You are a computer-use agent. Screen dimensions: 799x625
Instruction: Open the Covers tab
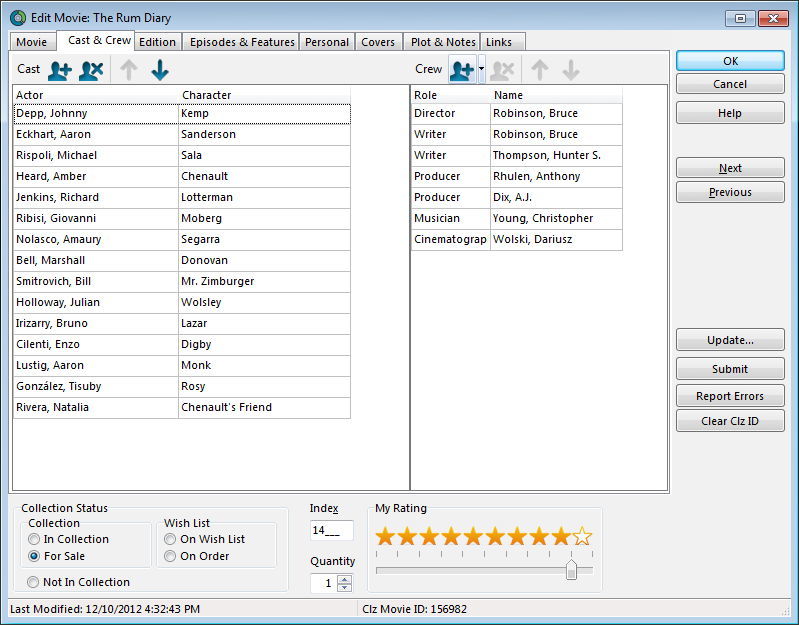pos(378,42)
